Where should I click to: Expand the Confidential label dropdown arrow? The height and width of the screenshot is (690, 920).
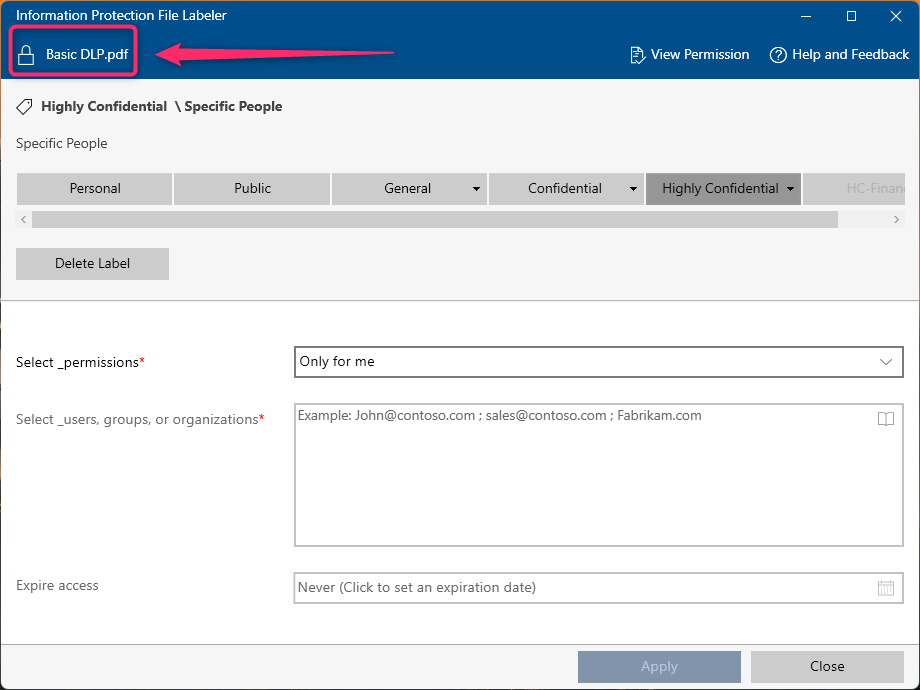633,189
